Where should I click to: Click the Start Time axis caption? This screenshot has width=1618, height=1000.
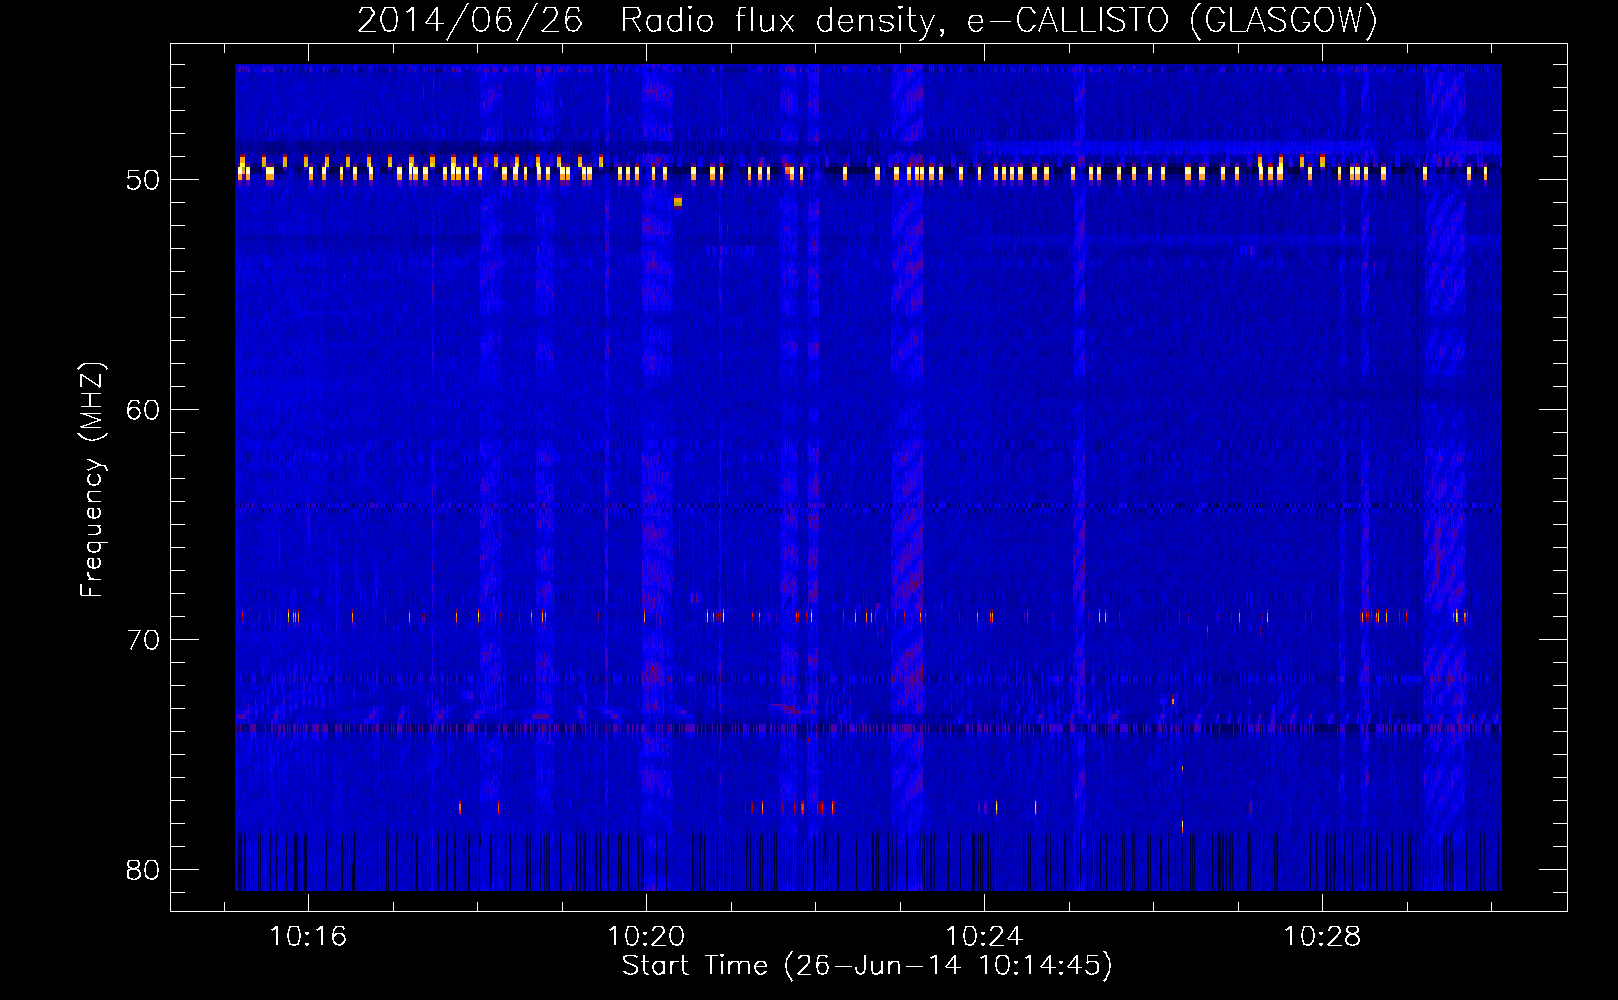click(x=867, y=966)
